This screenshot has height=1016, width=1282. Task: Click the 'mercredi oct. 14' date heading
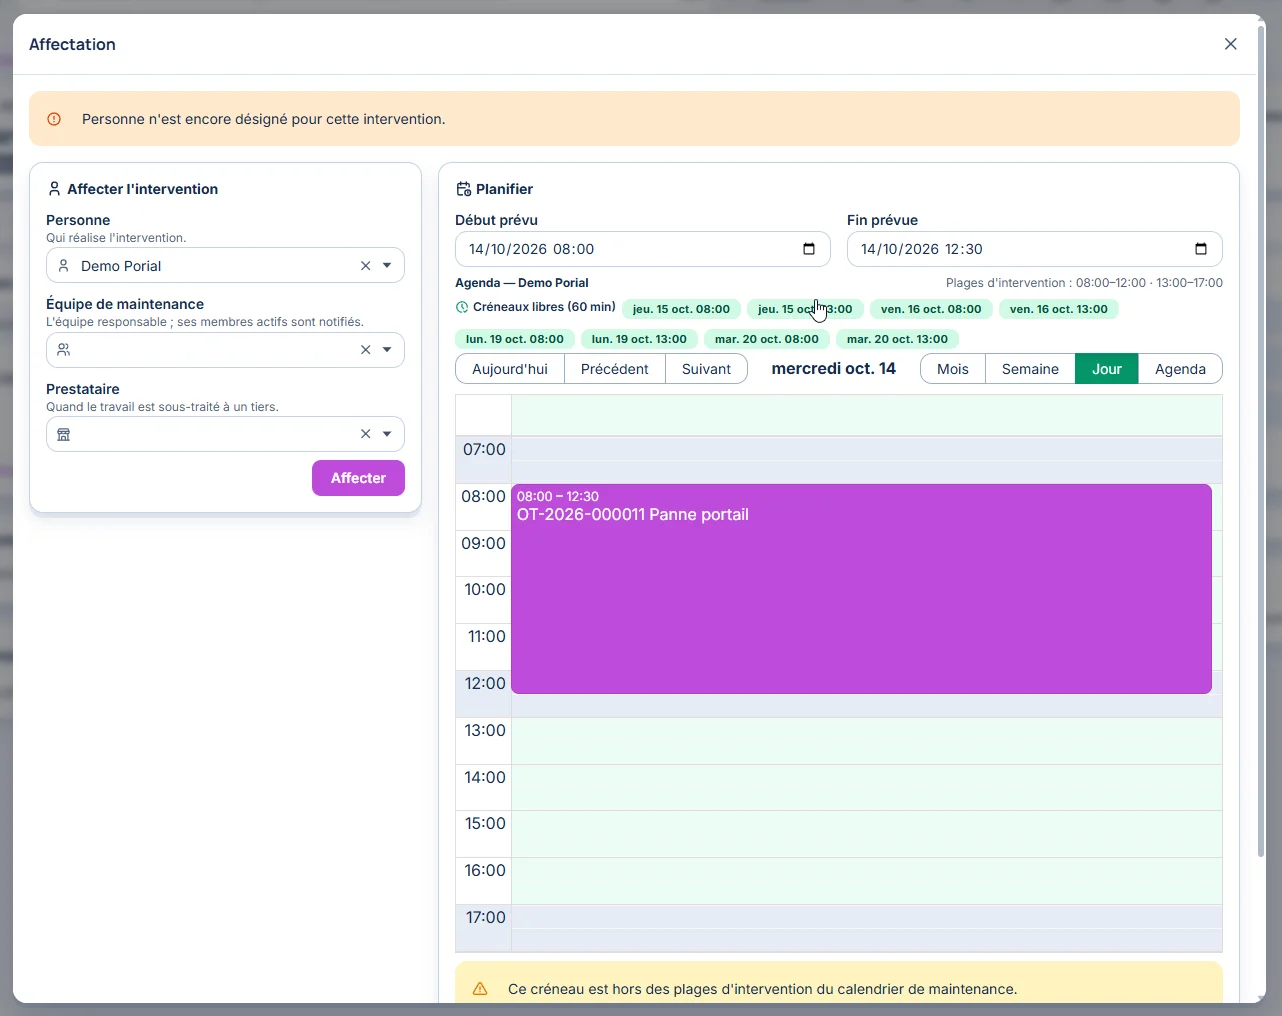click(x=834, y=369)
